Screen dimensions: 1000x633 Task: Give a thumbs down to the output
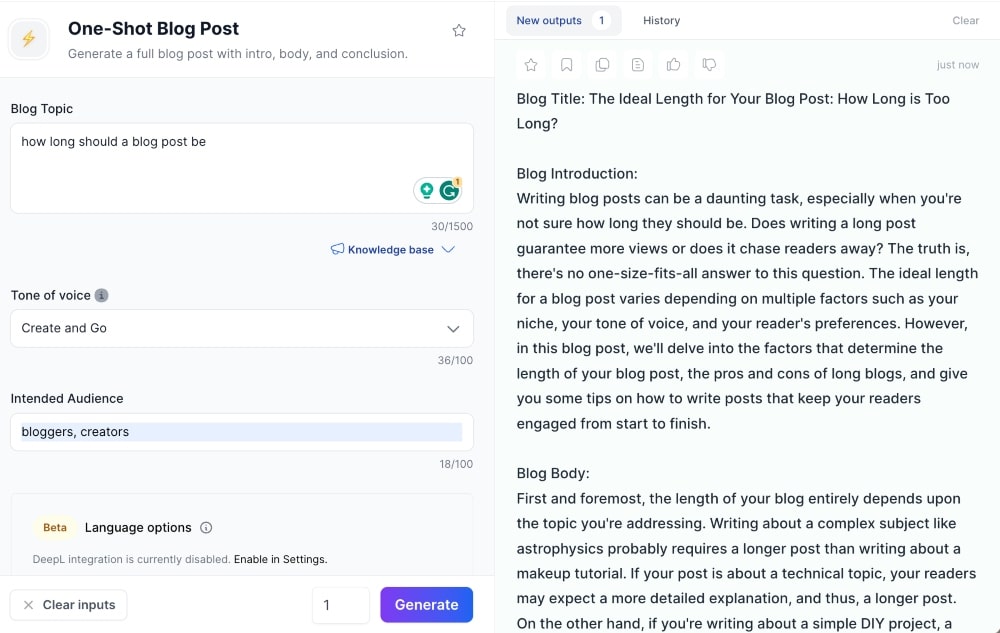[x=709, y=64]
